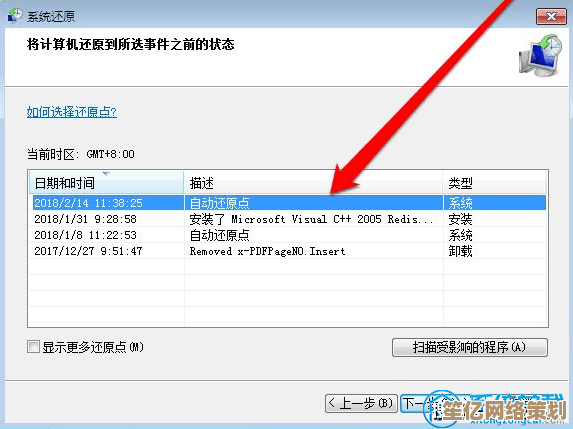This screenshot has width=573, height=429.
Task: Click the Microsoft Visual C++ 2005 description
Action: (x=311, y=219)
